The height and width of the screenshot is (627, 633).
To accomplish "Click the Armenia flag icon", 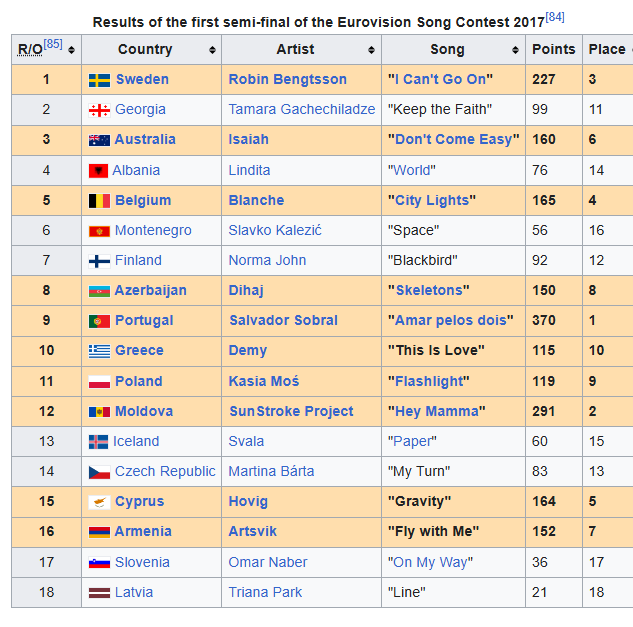I will pyautogui.click(x=99, y=532).
